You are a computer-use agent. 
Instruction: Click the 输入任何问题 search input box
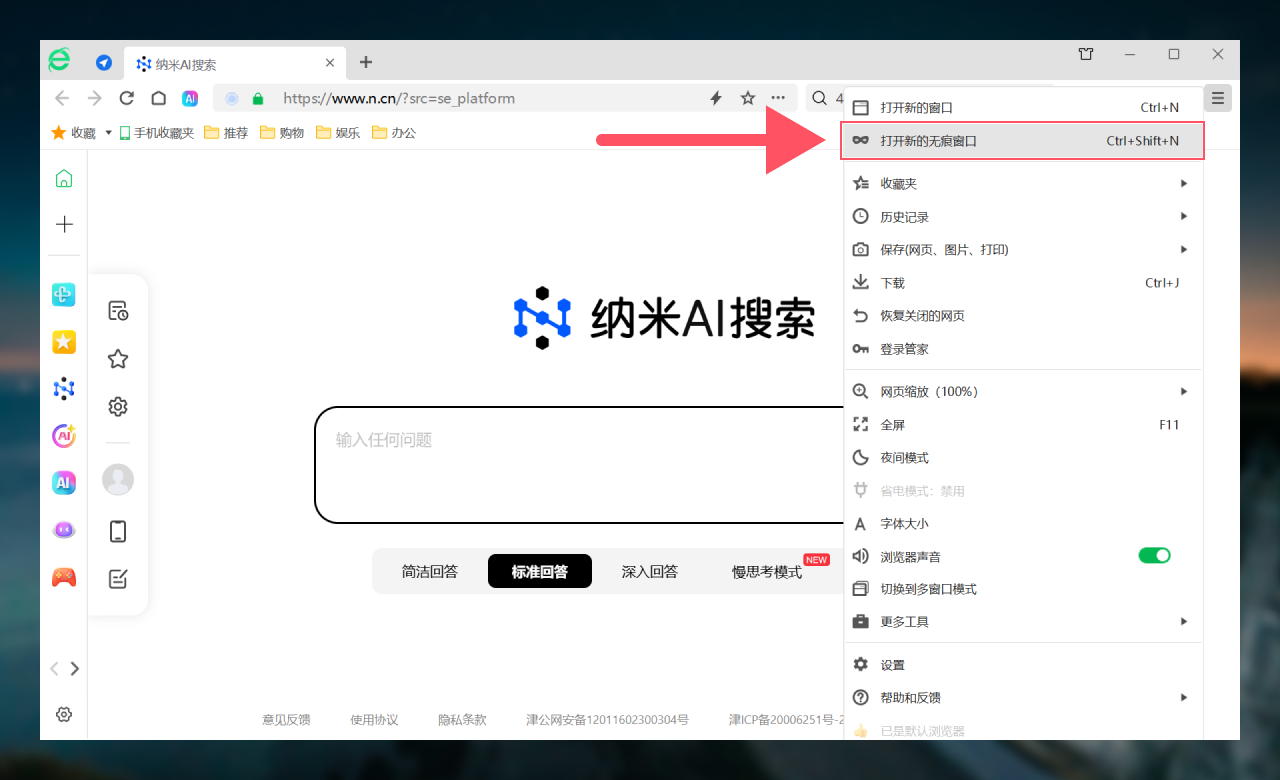pos(580,464)
